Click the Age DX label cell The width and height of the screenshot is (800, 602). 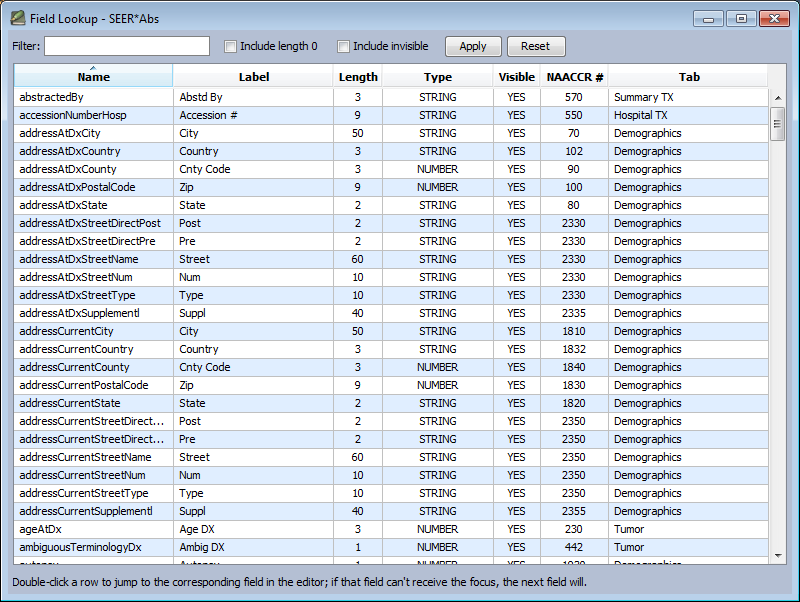[254, 529]
